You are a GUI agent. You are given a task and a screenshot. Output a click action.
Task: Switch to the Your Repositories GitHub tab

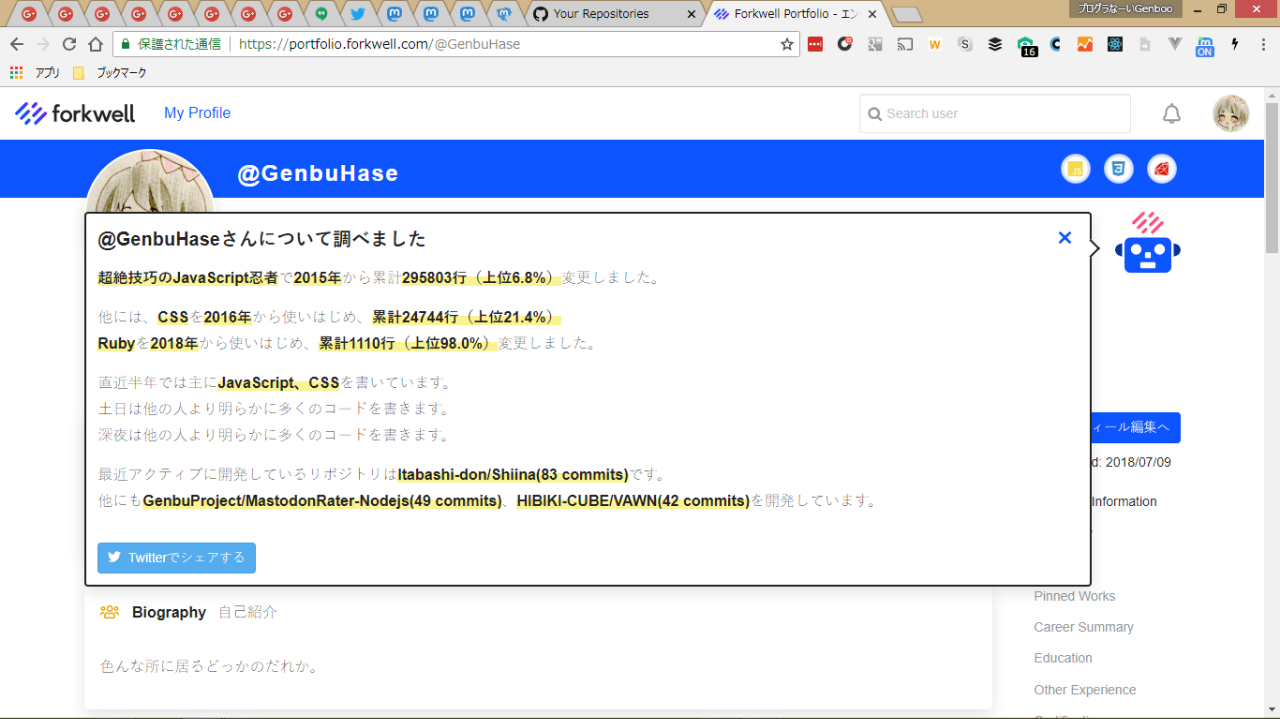tap(610, 14)
